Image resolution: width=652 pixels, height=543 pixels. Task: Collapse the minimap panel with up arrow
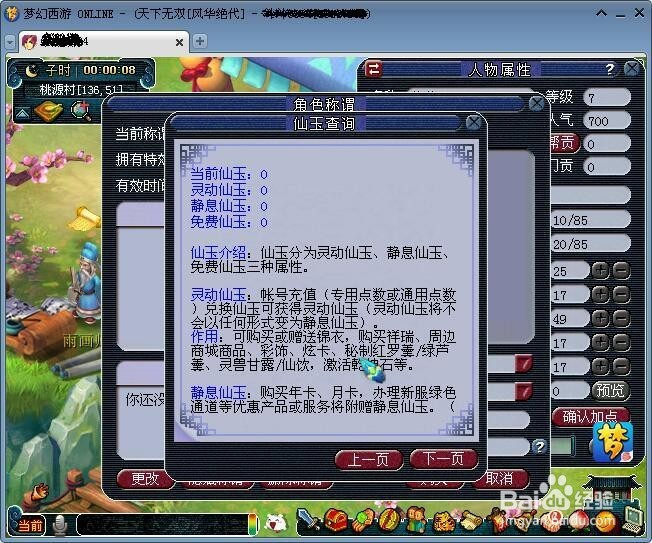click(23, 113)
